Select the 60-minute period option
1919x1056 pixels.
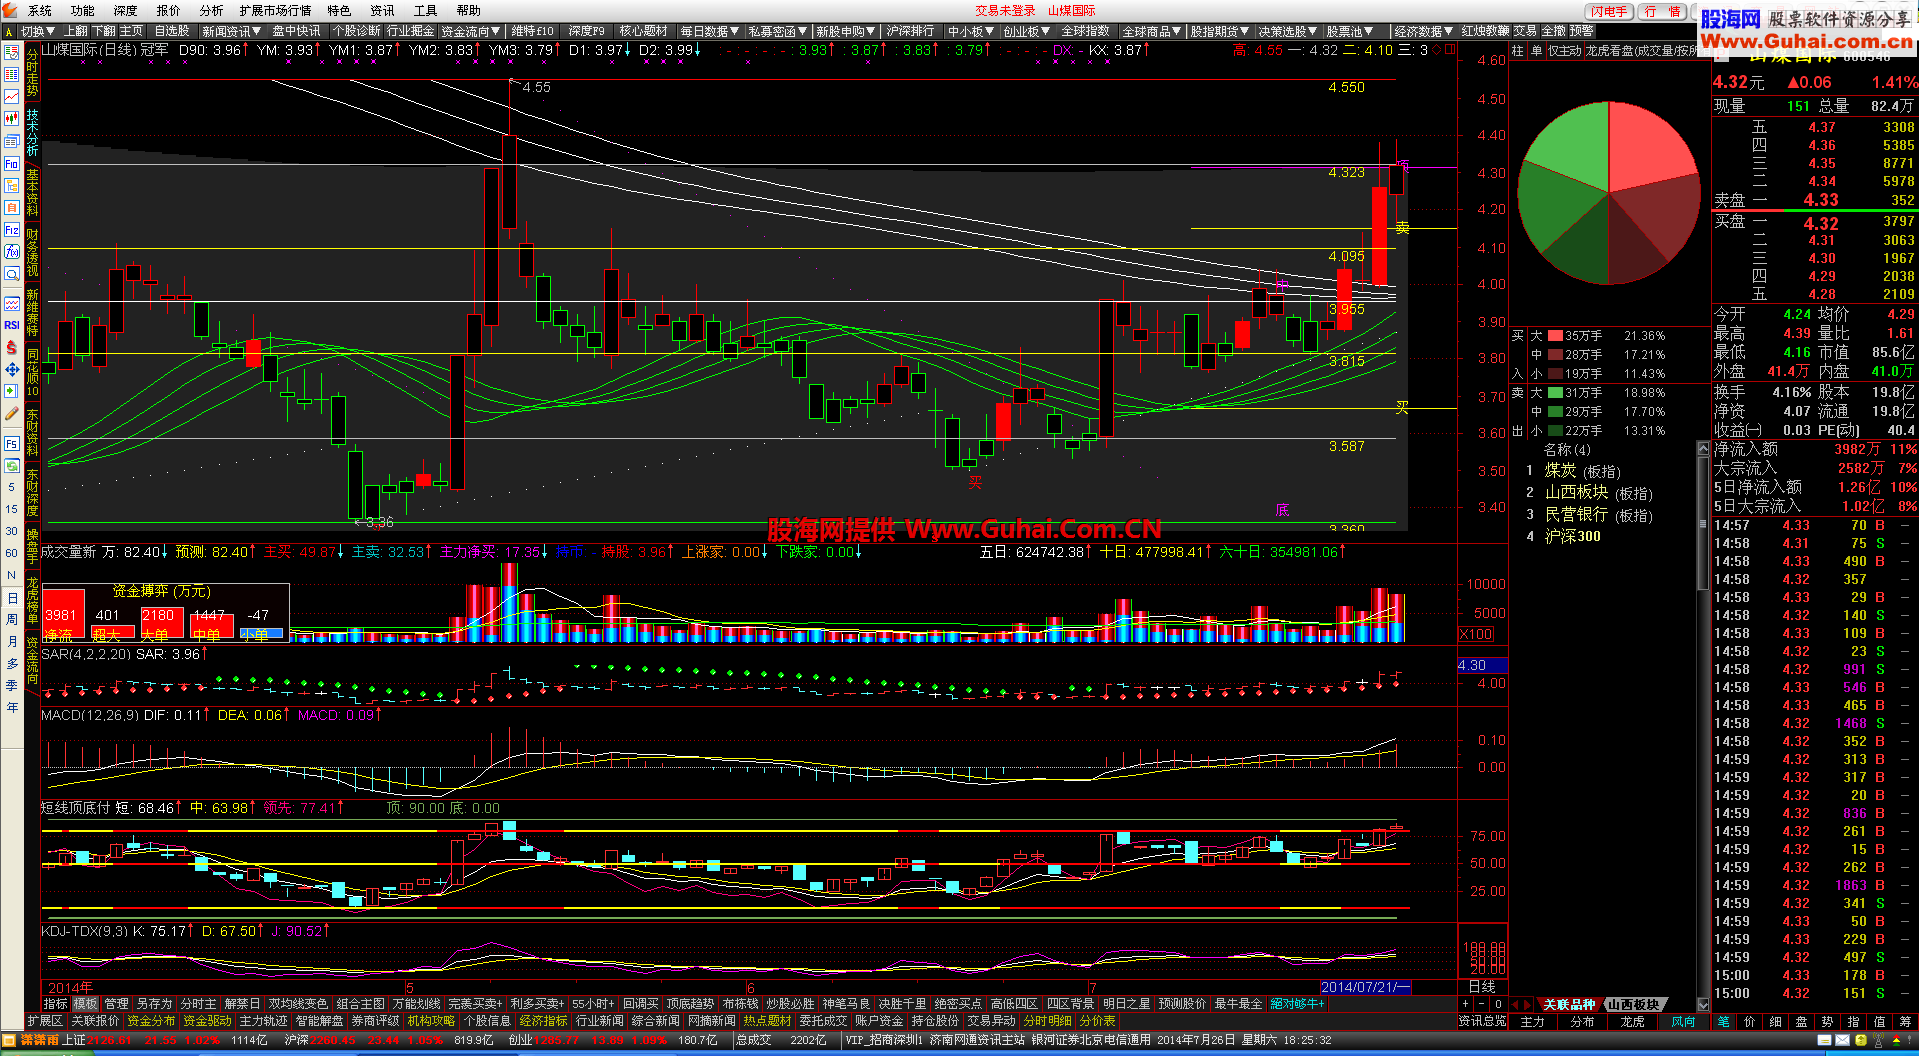pyautogui.click(x=11, y=553)
